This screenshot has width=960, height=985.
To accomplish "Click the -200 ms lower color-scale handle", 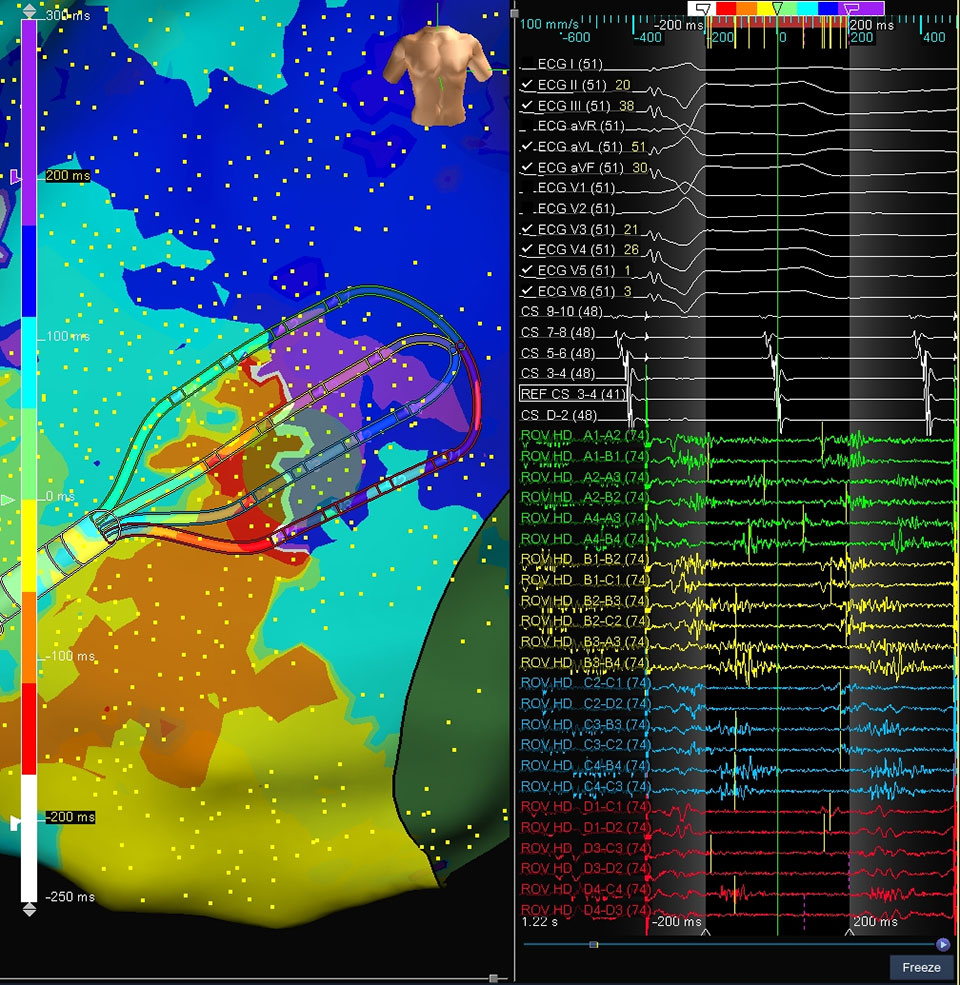I will [16, 822].
